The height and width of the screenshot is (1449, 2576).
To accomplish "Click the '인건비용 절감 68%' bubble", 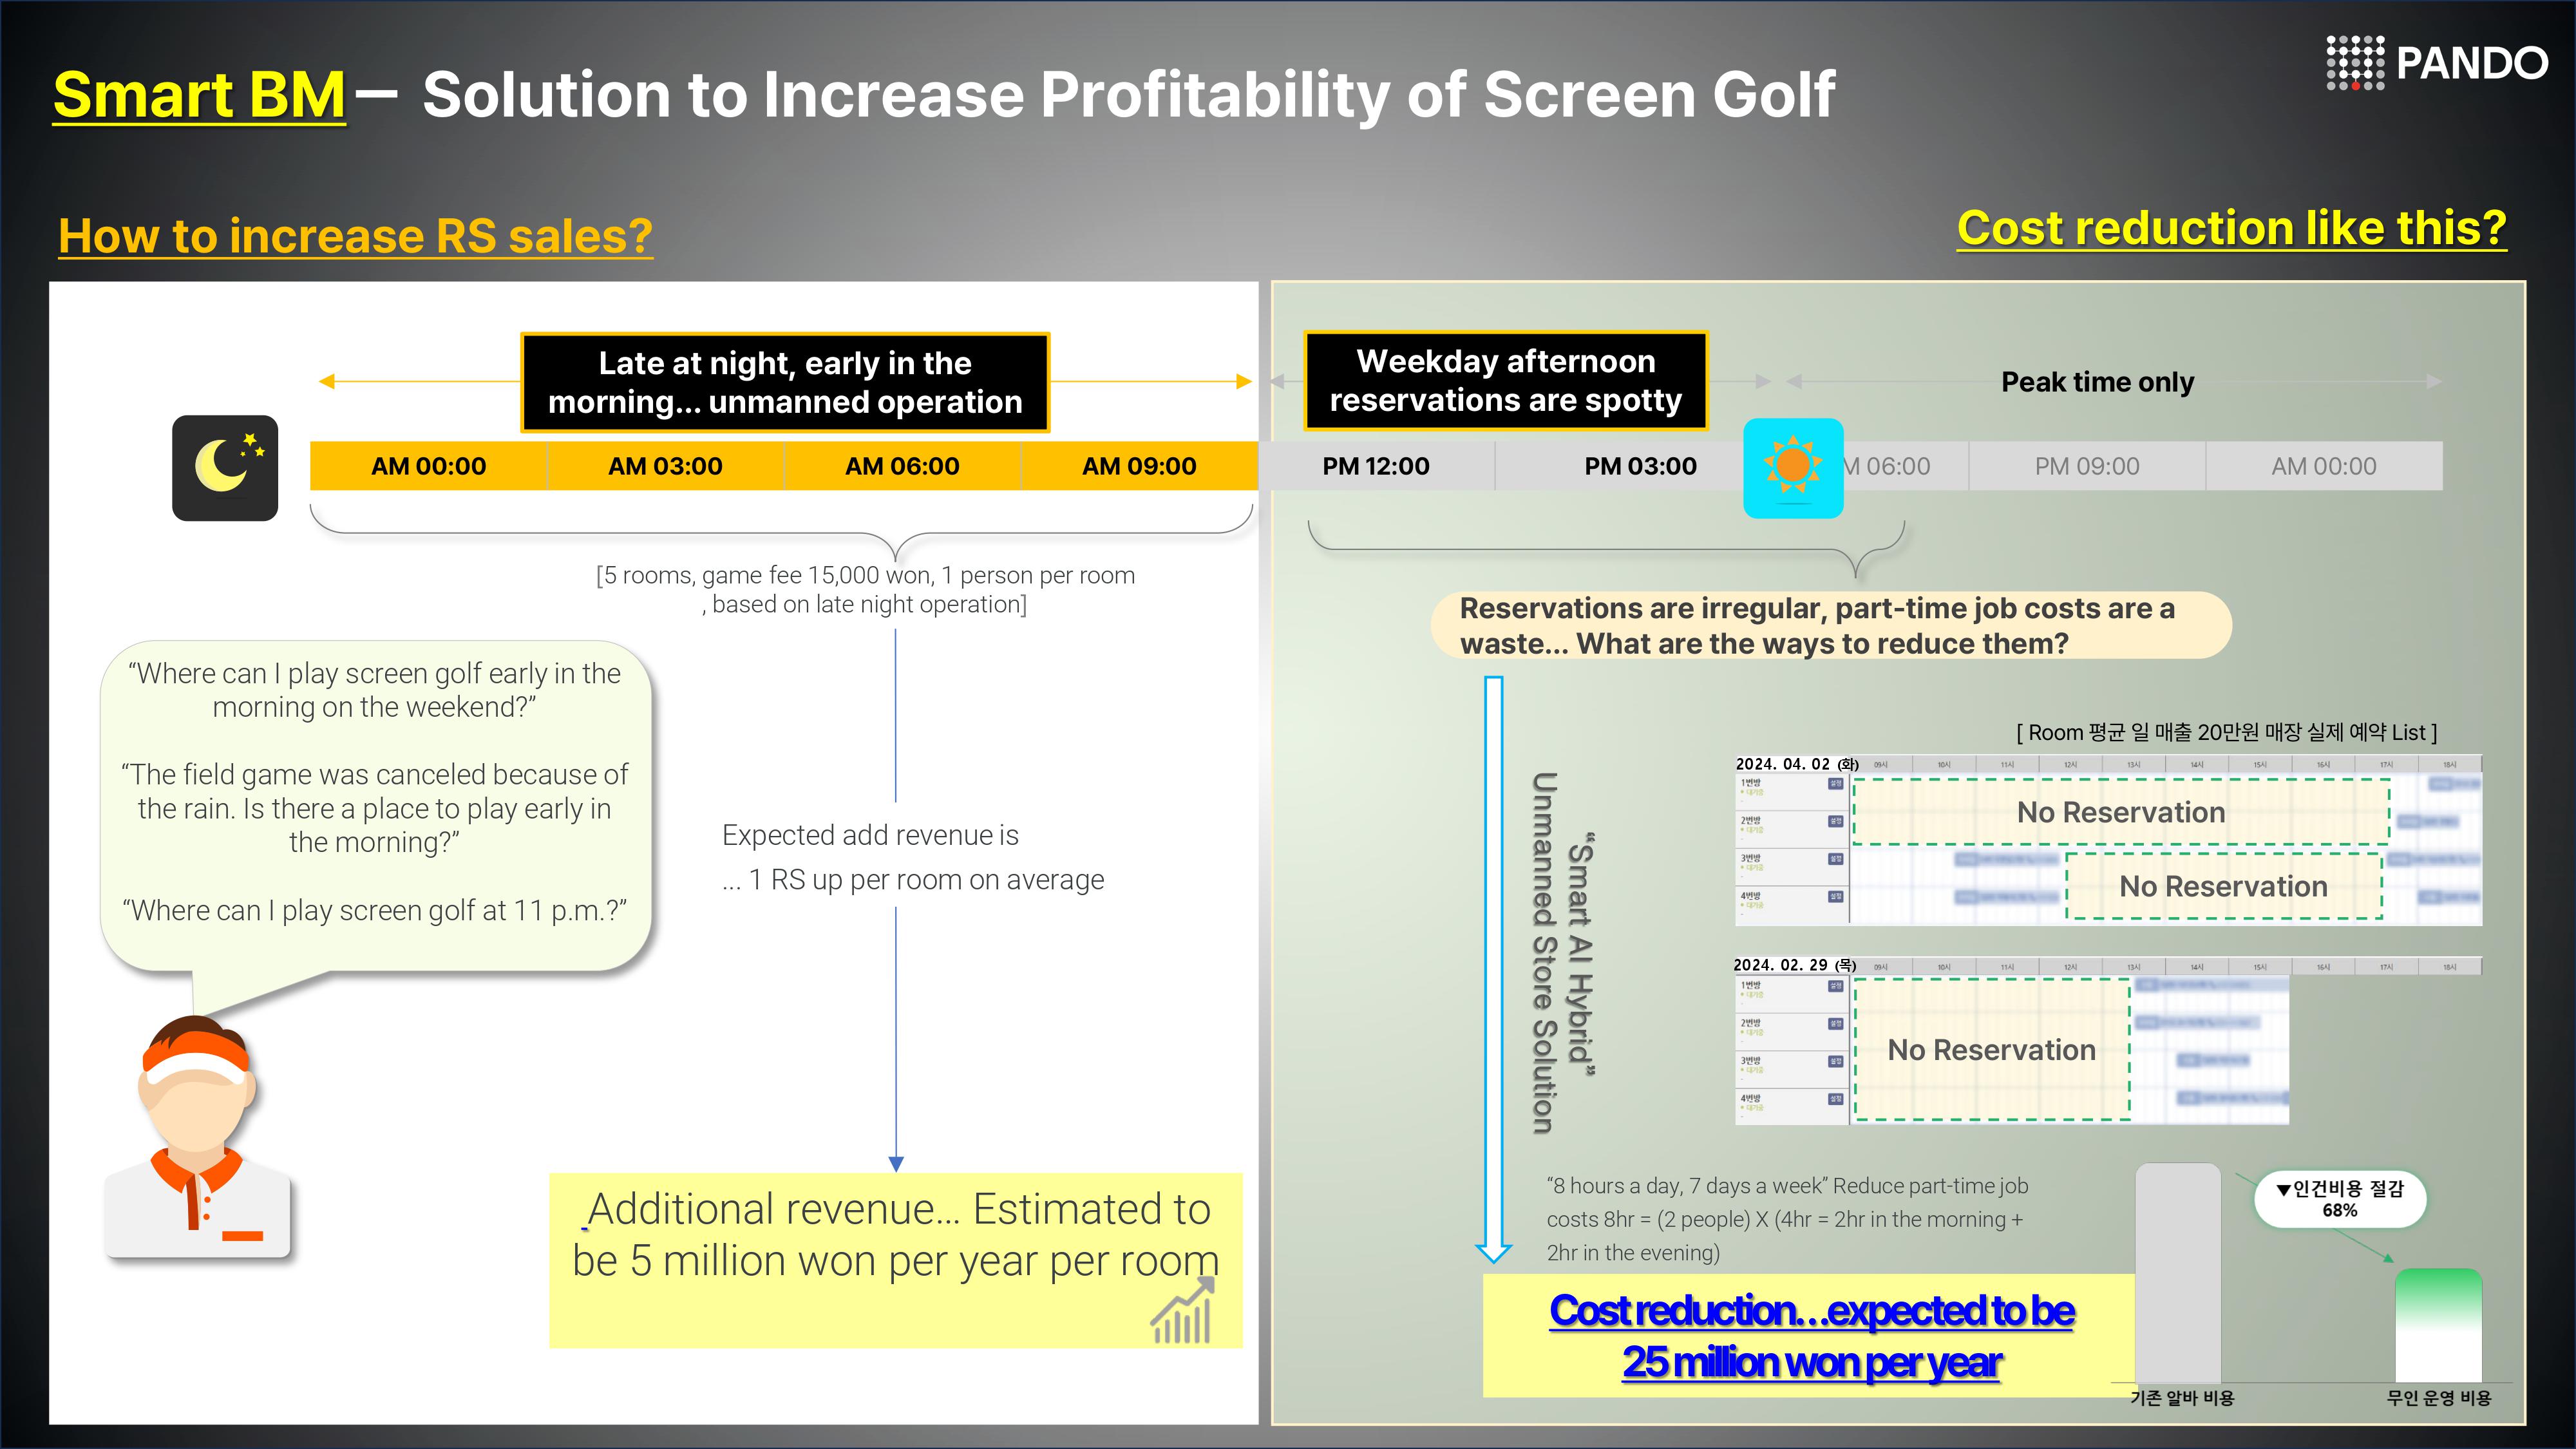I will (x=2340, y=1199).
